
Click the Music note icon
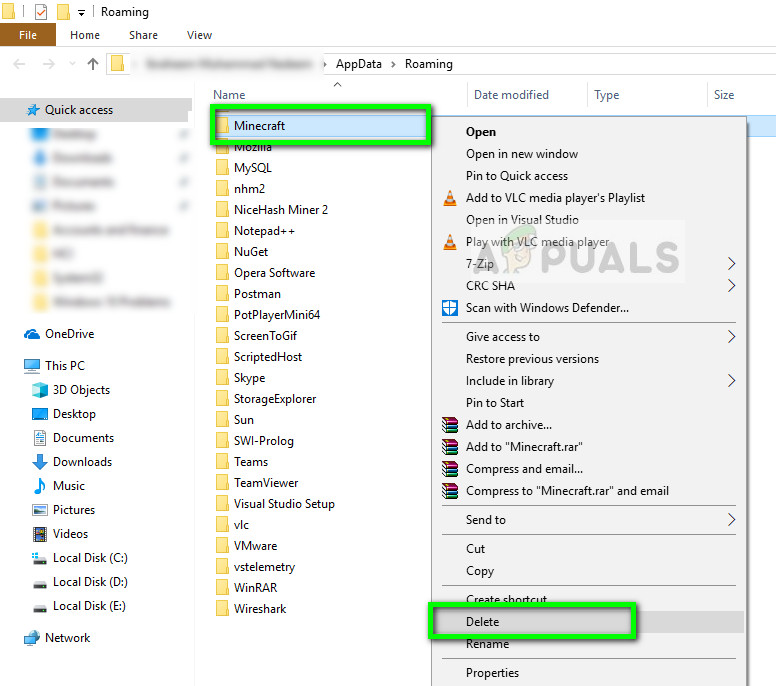(40, 486)
